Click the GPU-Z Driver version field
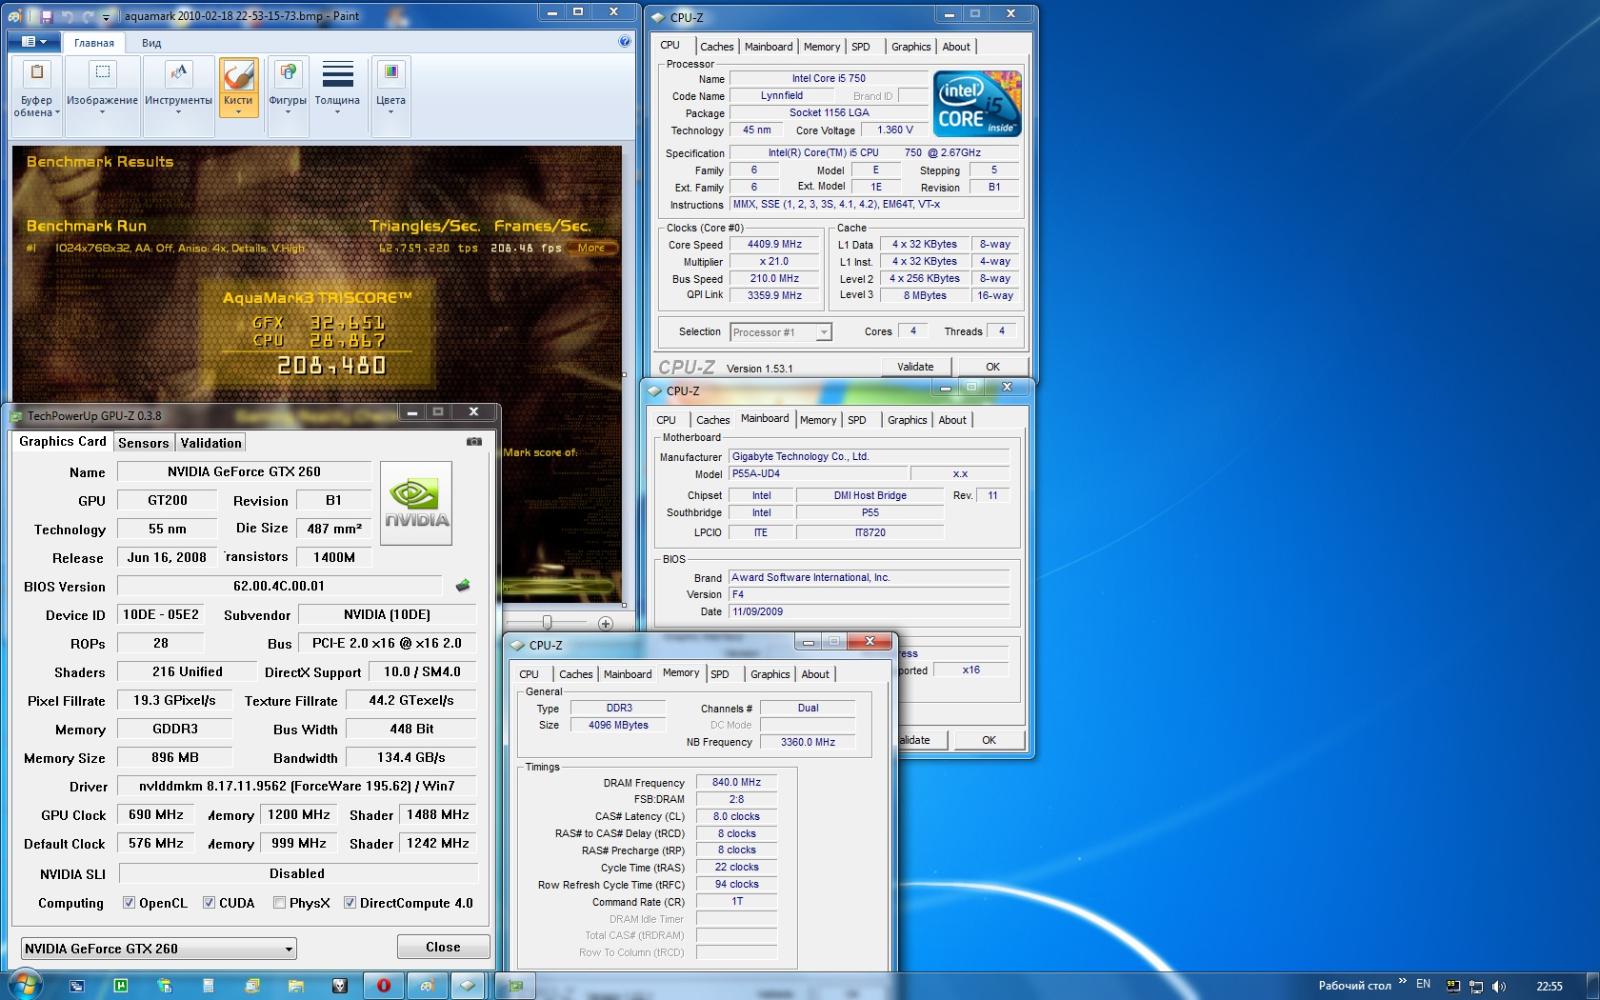 click(296, 786)
